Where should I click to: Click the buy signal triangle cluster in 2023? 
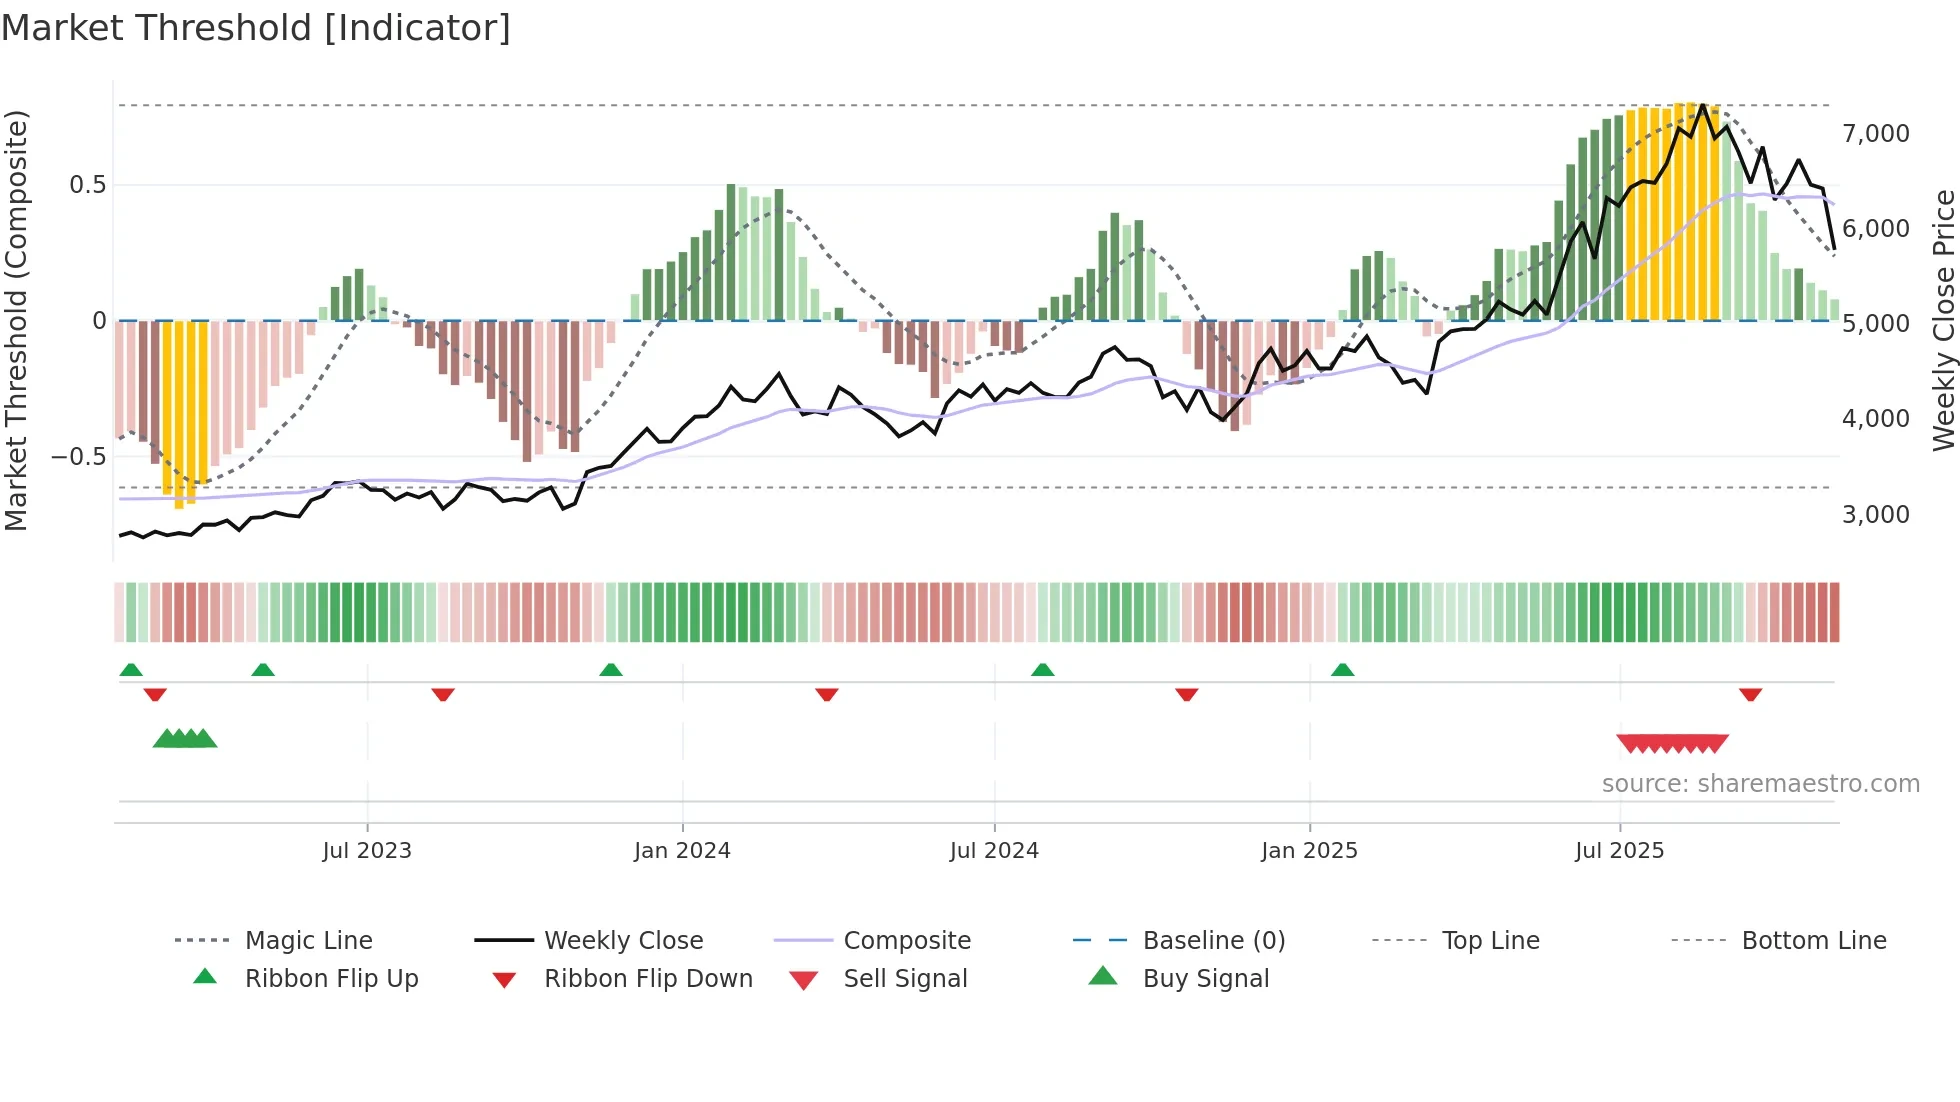[185, 739]
